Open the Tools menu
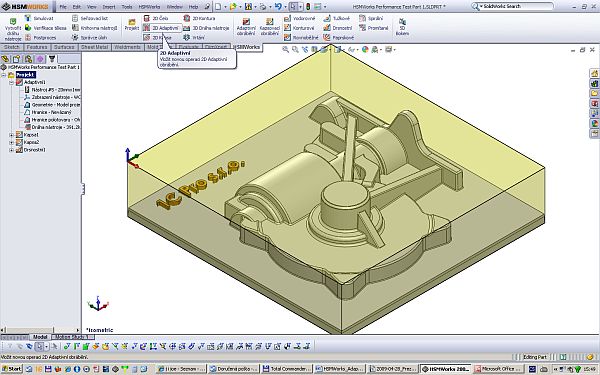Image resolution: width=600 pixels, height=375 pixels. [x=127, y=7]
